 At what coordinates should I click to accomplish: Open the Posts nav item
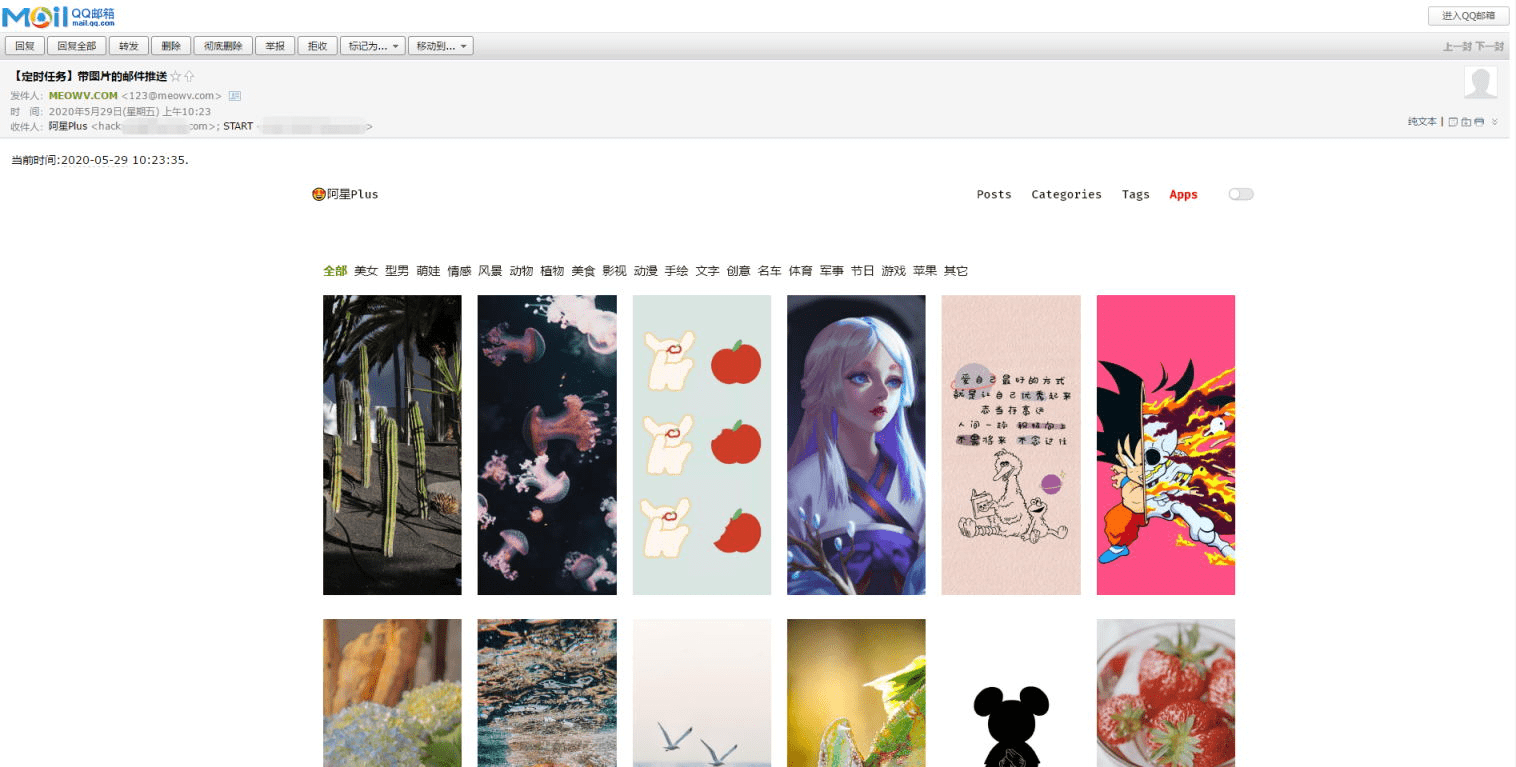pyautogui.click(x=994, y=194)
